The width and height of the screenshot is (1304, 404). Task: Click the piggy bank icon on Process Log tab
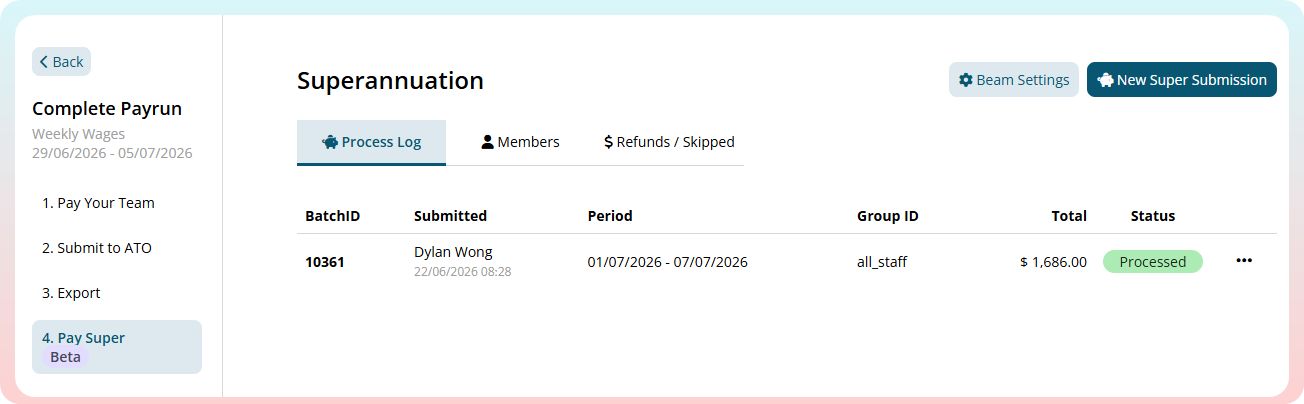(330, 142)
